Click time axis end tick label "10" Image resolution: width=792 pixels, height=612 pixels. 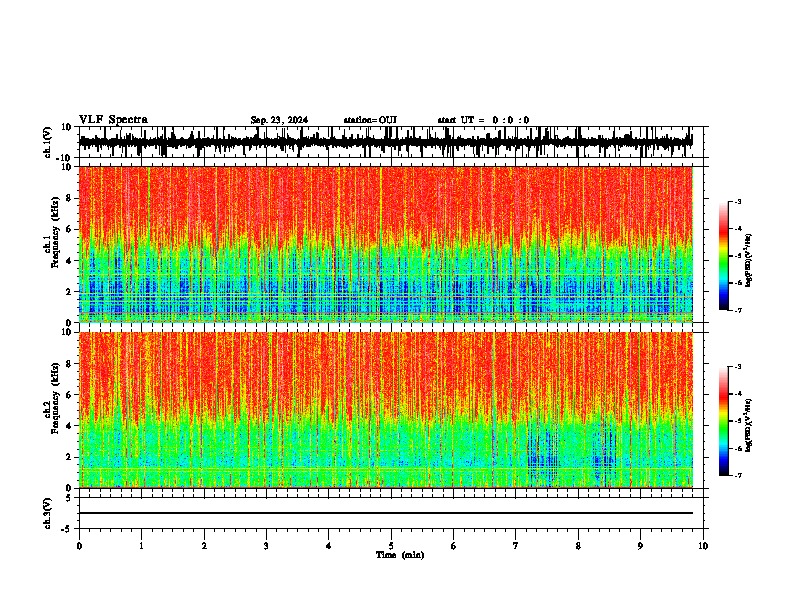point(703,546)
